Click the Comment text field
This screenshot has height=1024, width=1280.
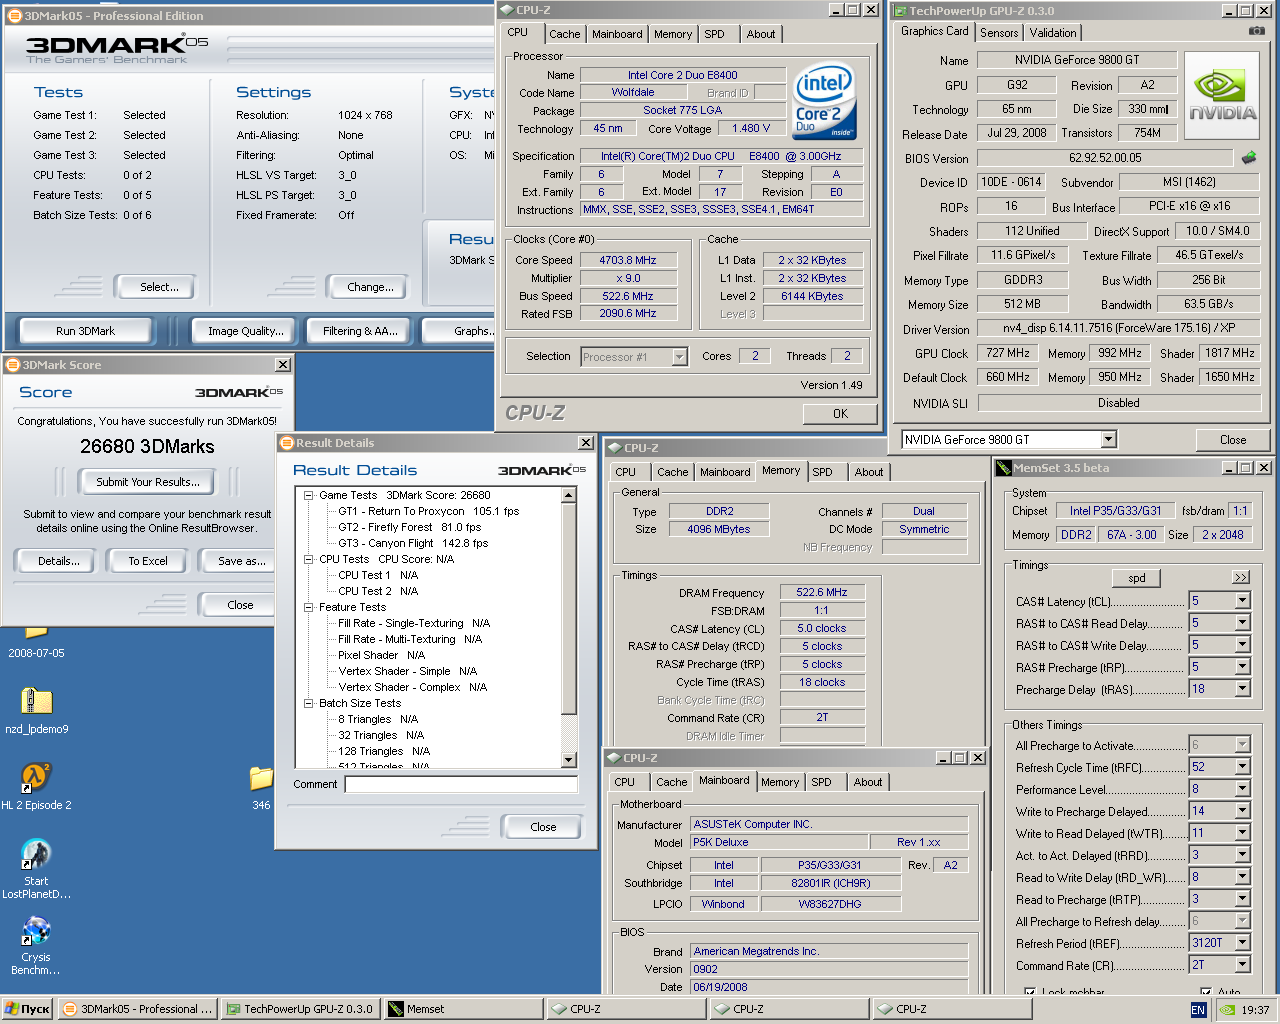click(461, 784)
